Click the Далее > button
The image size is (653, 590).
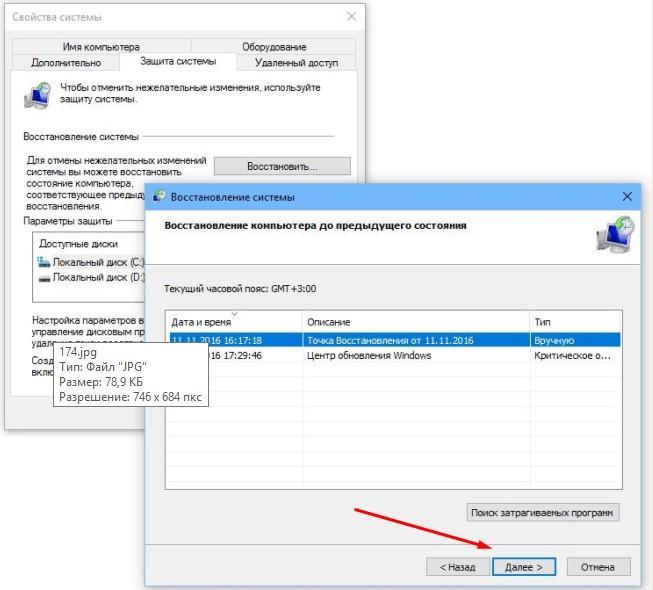tap(523, 567)
